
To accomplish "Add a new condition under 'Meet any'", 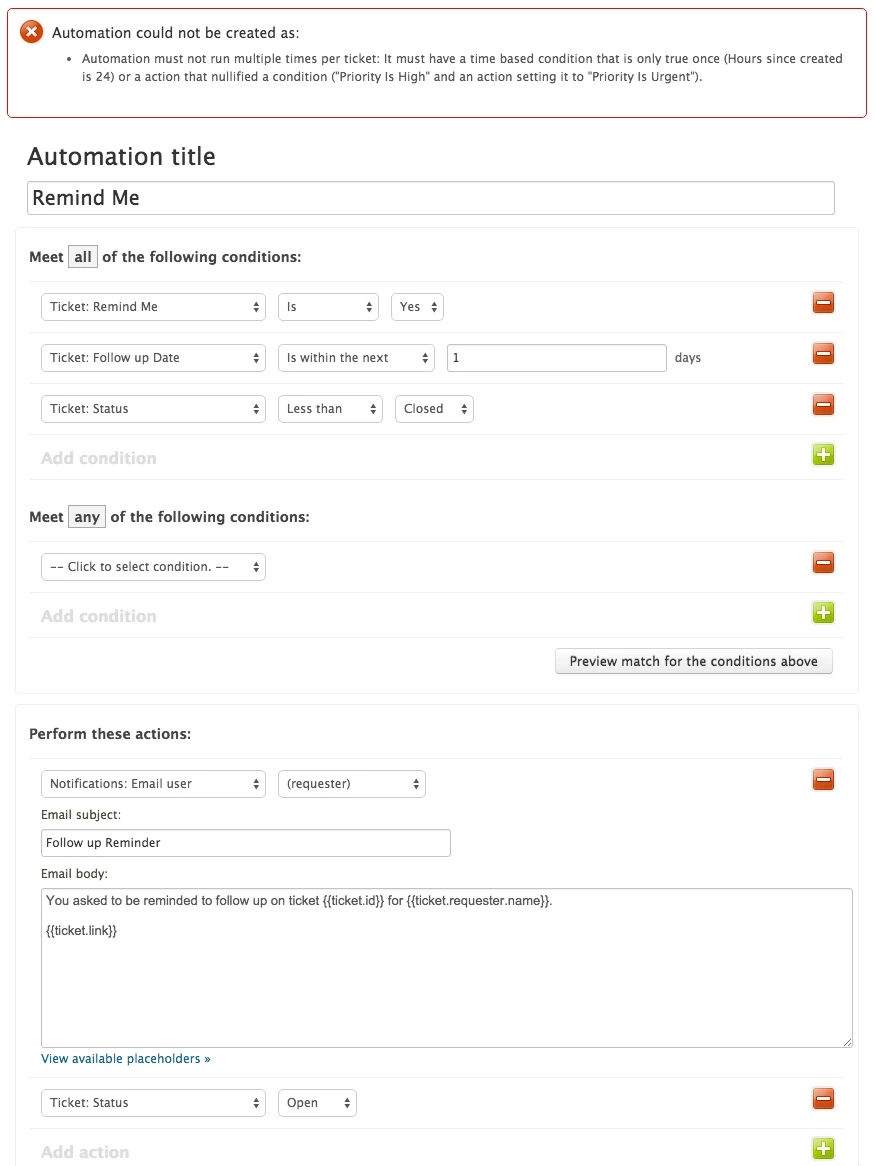I will coord(823,613).
